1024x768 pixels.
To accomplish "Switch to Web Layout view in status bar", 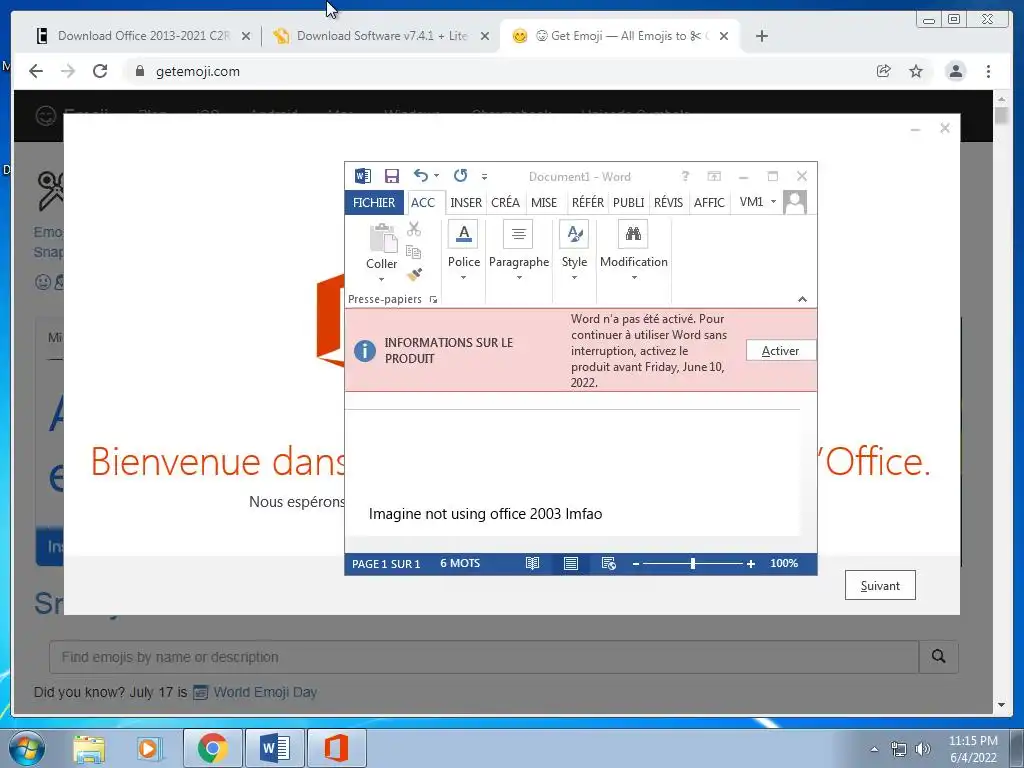I will (609, 564).
